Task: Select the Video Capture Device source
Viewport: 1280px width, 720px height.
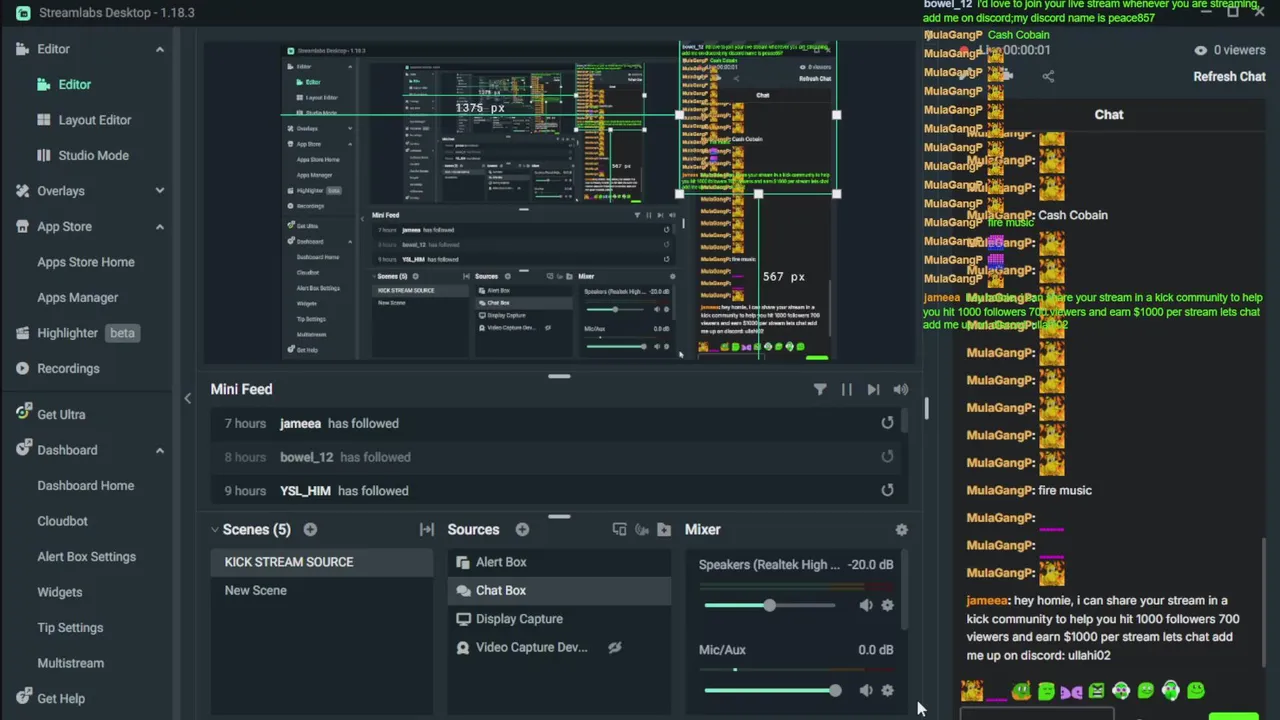Action: pyautogui.click(x=559, y=647)
